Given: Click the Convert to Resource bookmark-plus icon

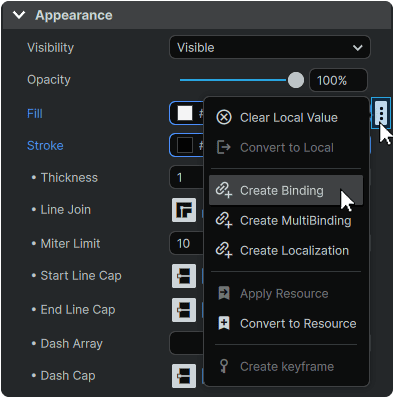Looking at the screenshot, I should point(224,324).
